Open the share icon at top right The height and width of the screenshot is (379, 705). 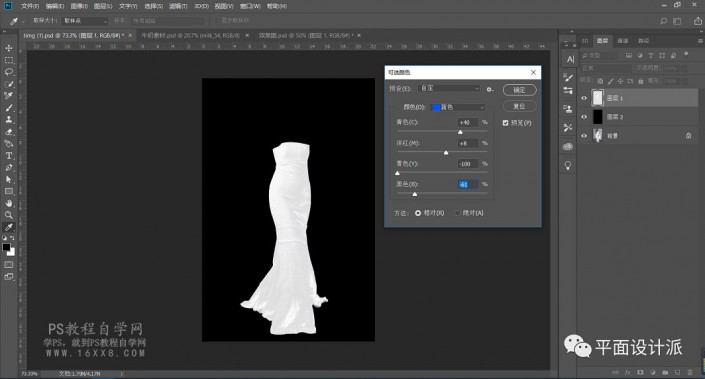[x=697, y=21]
